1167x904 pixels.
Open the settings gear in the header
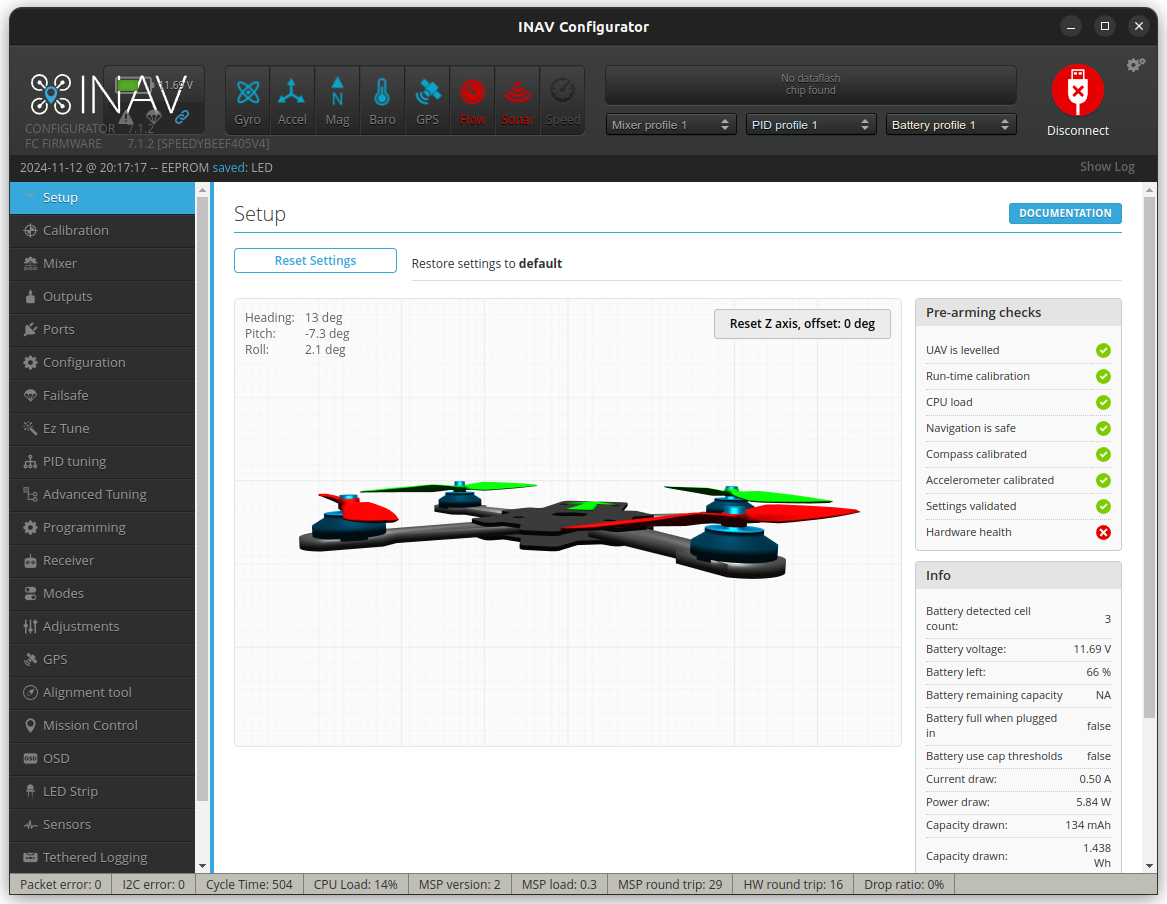pos(1135,65)
